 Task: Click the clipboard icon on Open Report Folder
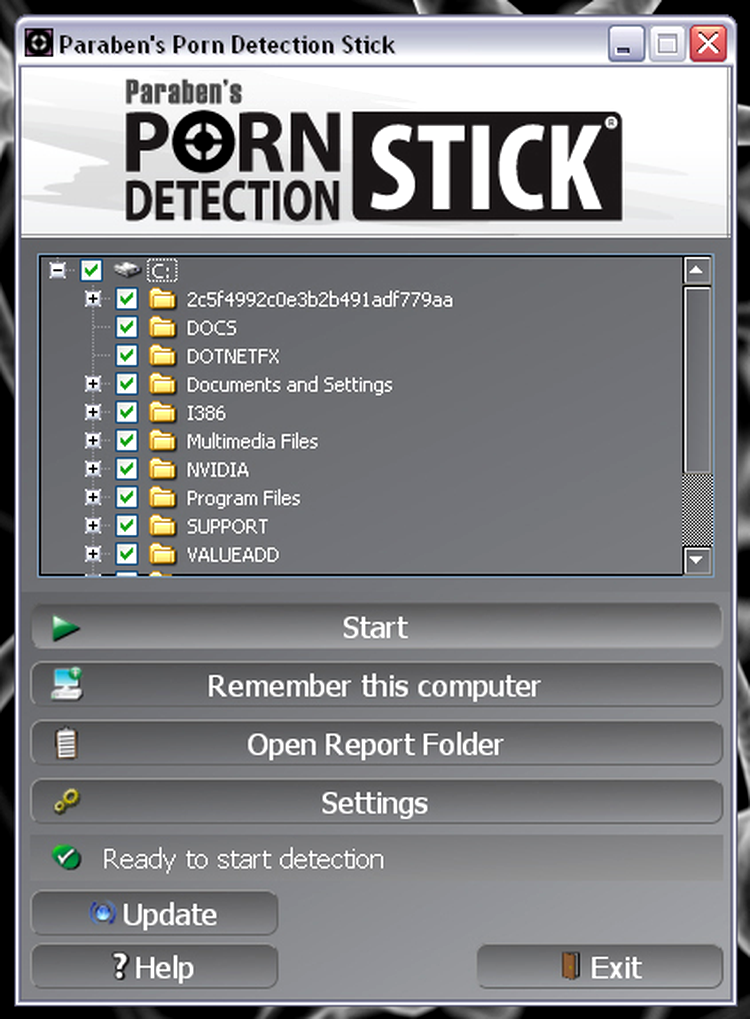pyautogui.click(x=66, y=743)
